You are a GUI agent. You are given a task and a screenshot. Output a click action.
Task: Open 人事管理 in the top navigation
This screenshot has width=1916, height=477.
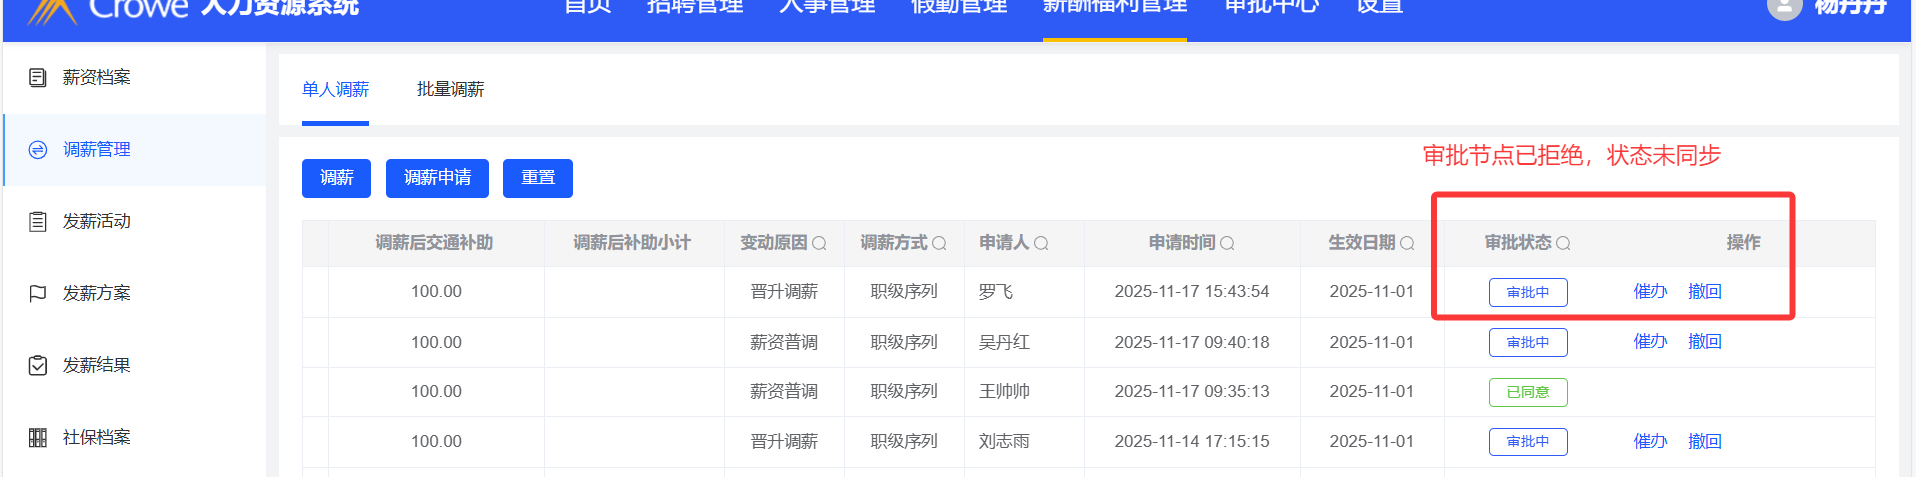[827, 7]
